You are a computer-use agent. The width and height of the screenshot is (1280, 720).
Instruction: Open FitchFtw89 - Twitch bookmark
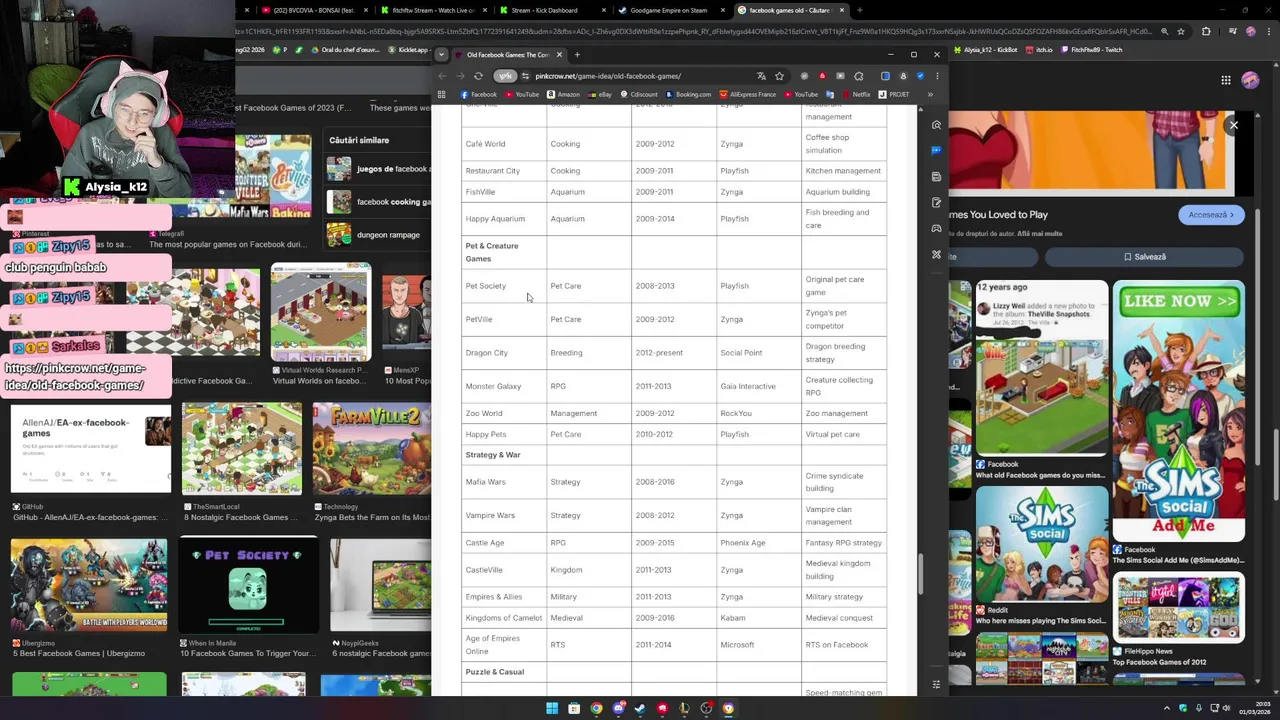1092,49
